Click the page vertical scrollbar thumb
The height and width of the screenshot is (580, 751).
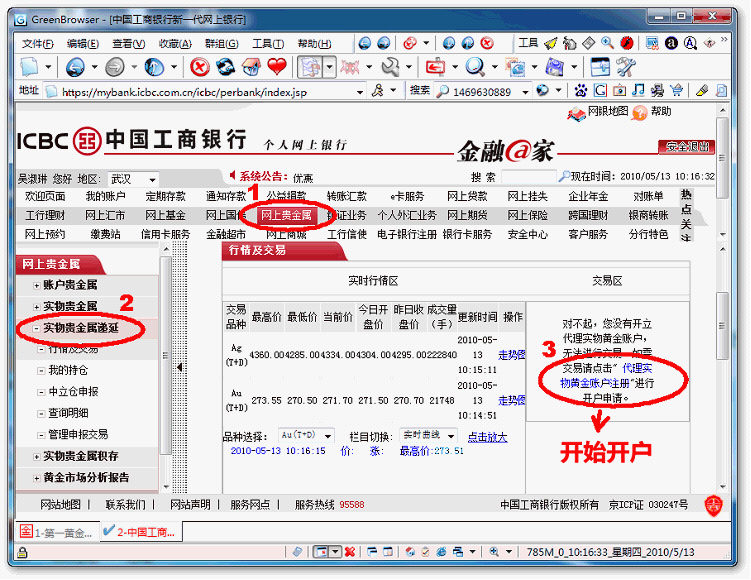(722, 157)
